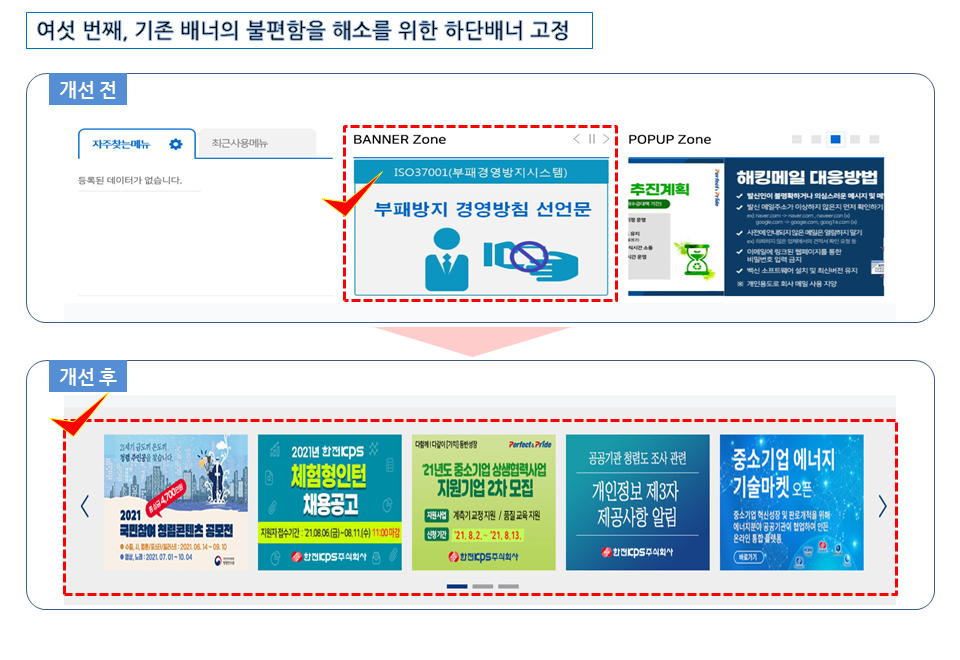Select first POPUP Zone page indicator

click(797, 140)
